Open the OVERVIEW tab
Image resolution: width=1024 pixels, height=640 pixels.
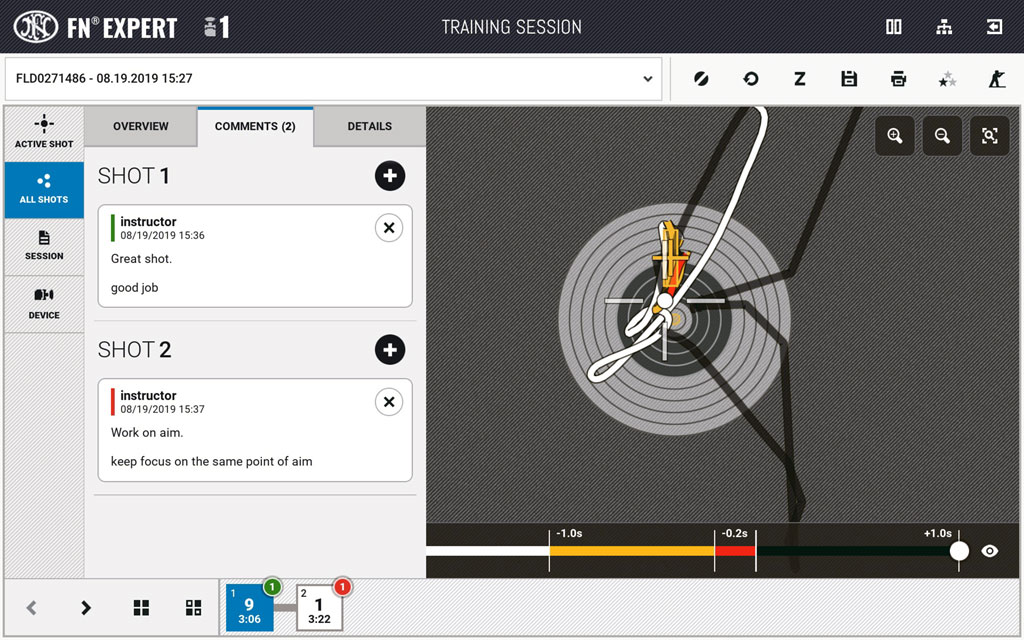[x=140, y=126]
